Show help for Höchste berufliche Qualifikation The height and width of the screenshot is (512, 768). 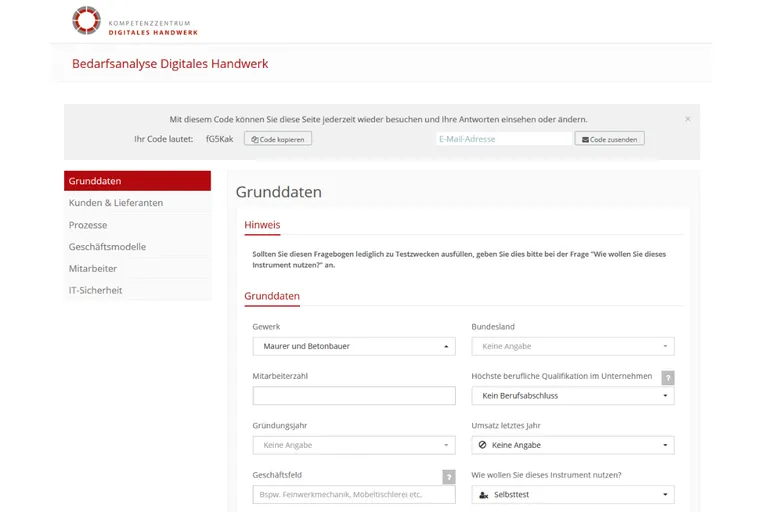[668, 378]
